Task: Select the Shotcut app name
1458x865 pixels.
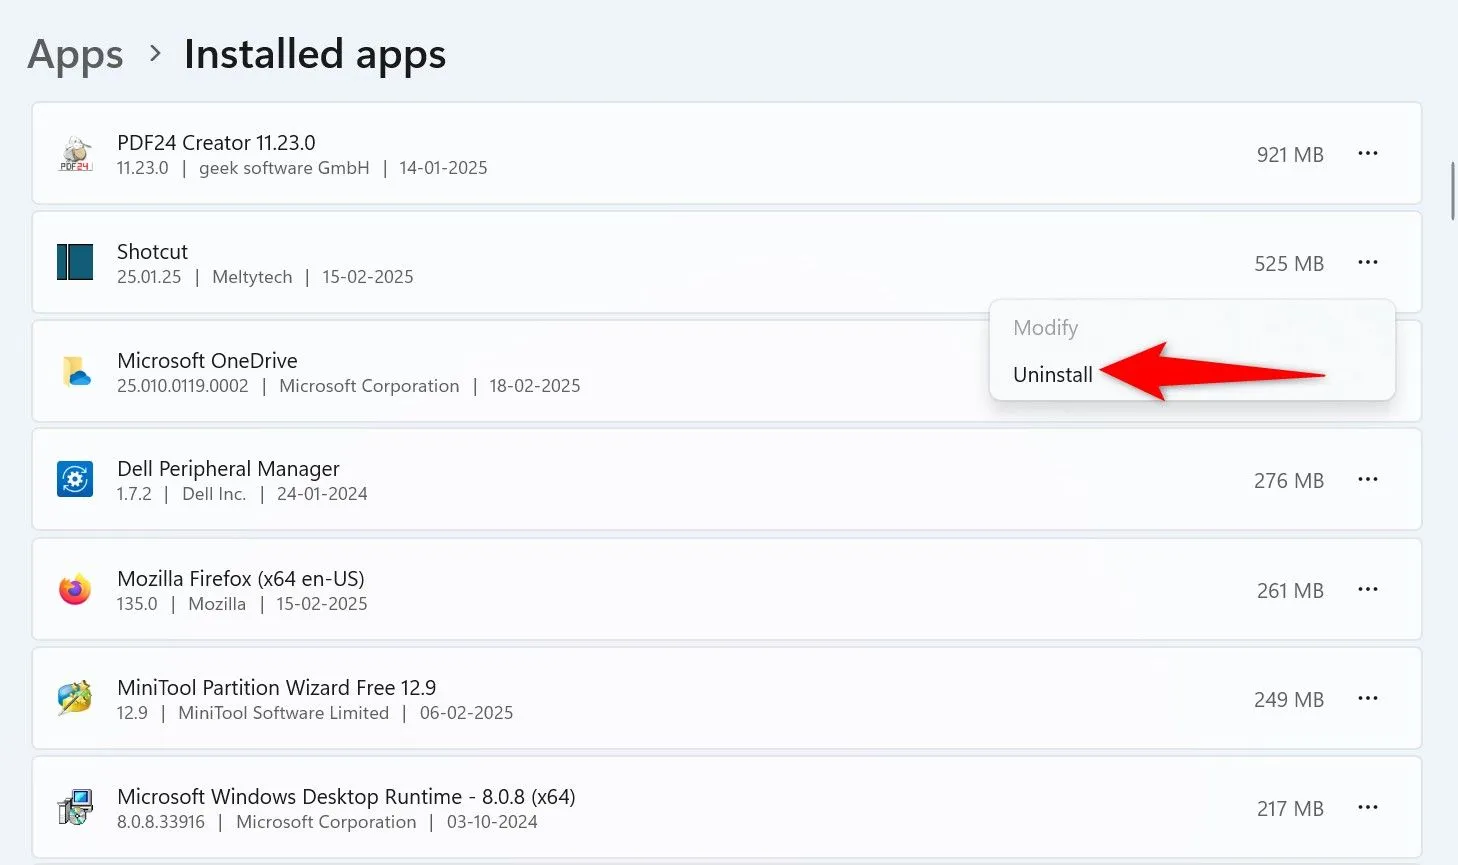Action: [x=152, y=252]
